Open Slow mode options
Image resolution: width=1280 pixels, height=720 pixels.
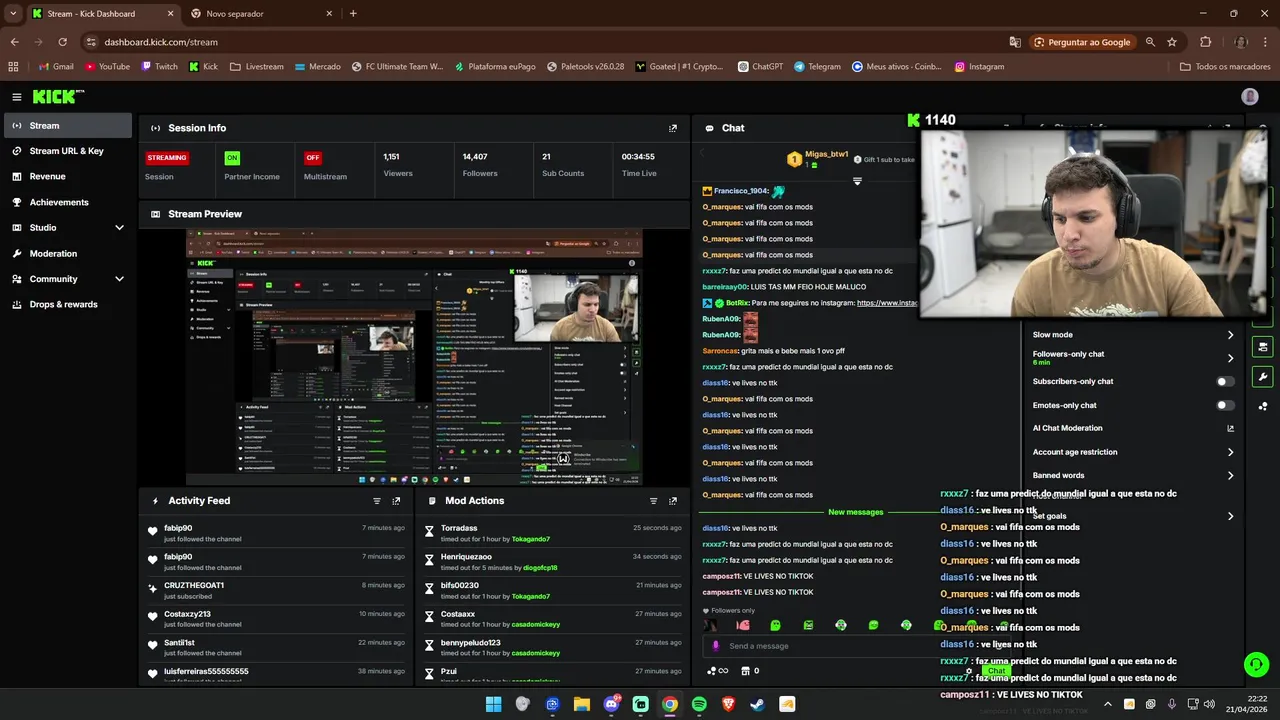pyautogui.click(x=1134, y=335)
